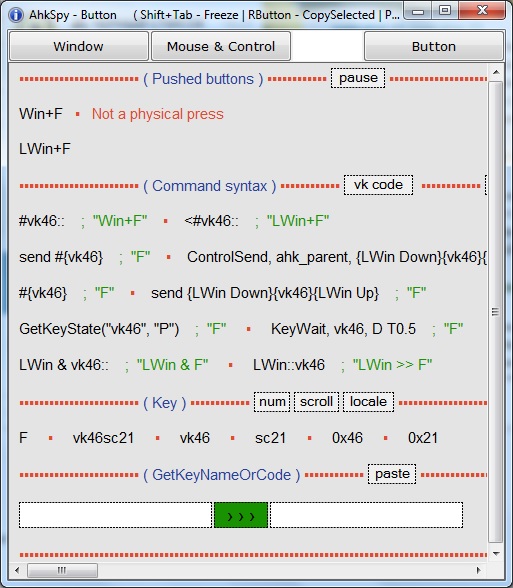This screenshot has height=588, width=513.
Task: Click the vertical scrollbar down arrow
Action: tap(496, 554)
